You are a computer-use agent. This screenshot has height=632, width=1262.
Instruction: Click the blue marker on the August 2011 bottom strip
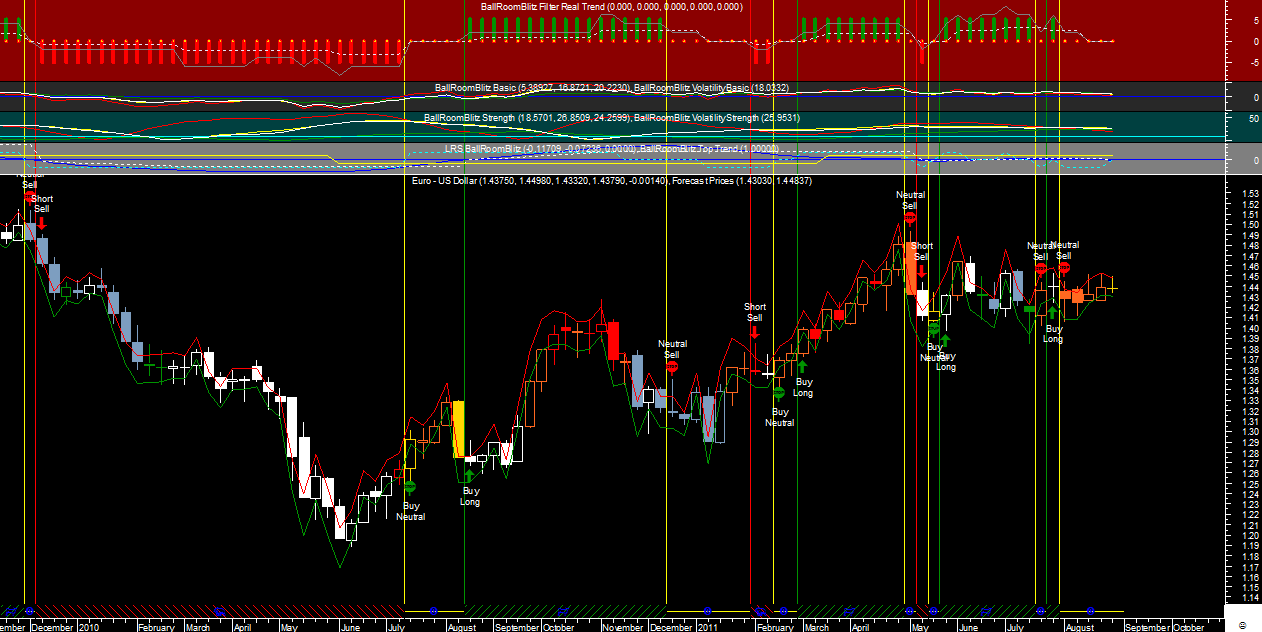tap(1091, 610)
